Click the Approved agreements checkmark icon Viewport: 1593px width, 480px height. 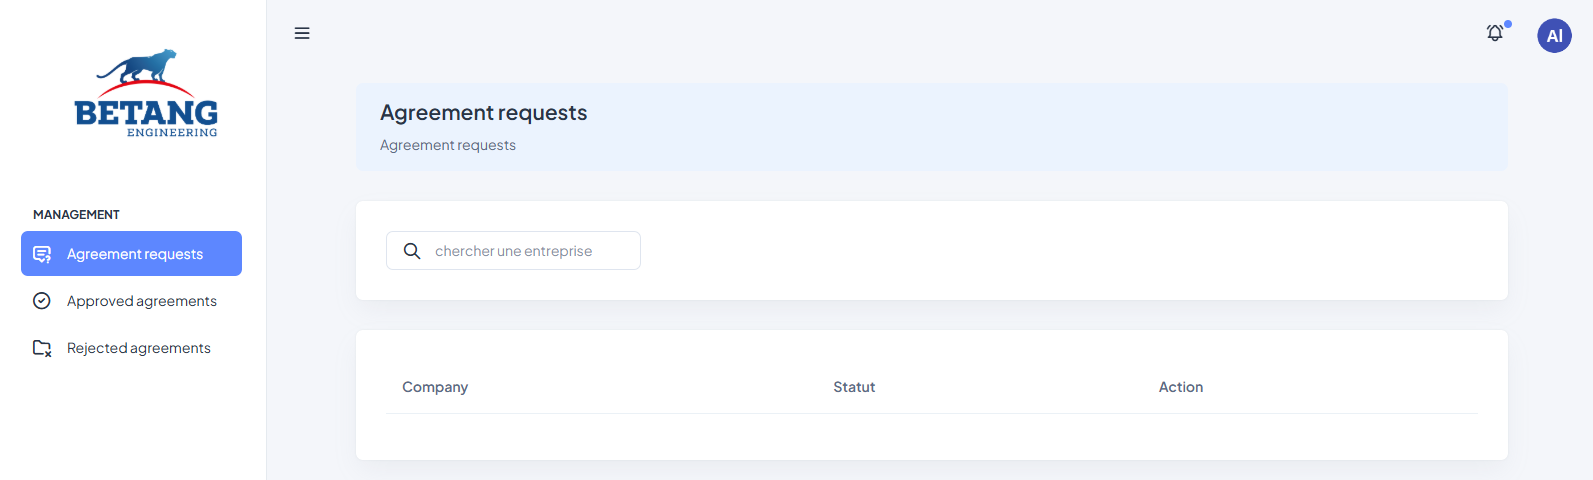(42, 301)
